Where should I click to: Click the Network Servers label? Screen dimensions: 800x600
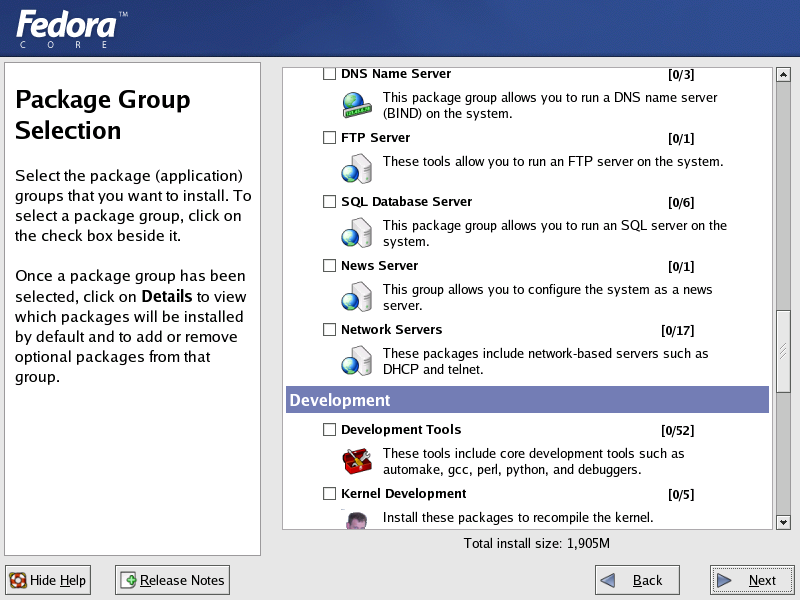[391, 330]
